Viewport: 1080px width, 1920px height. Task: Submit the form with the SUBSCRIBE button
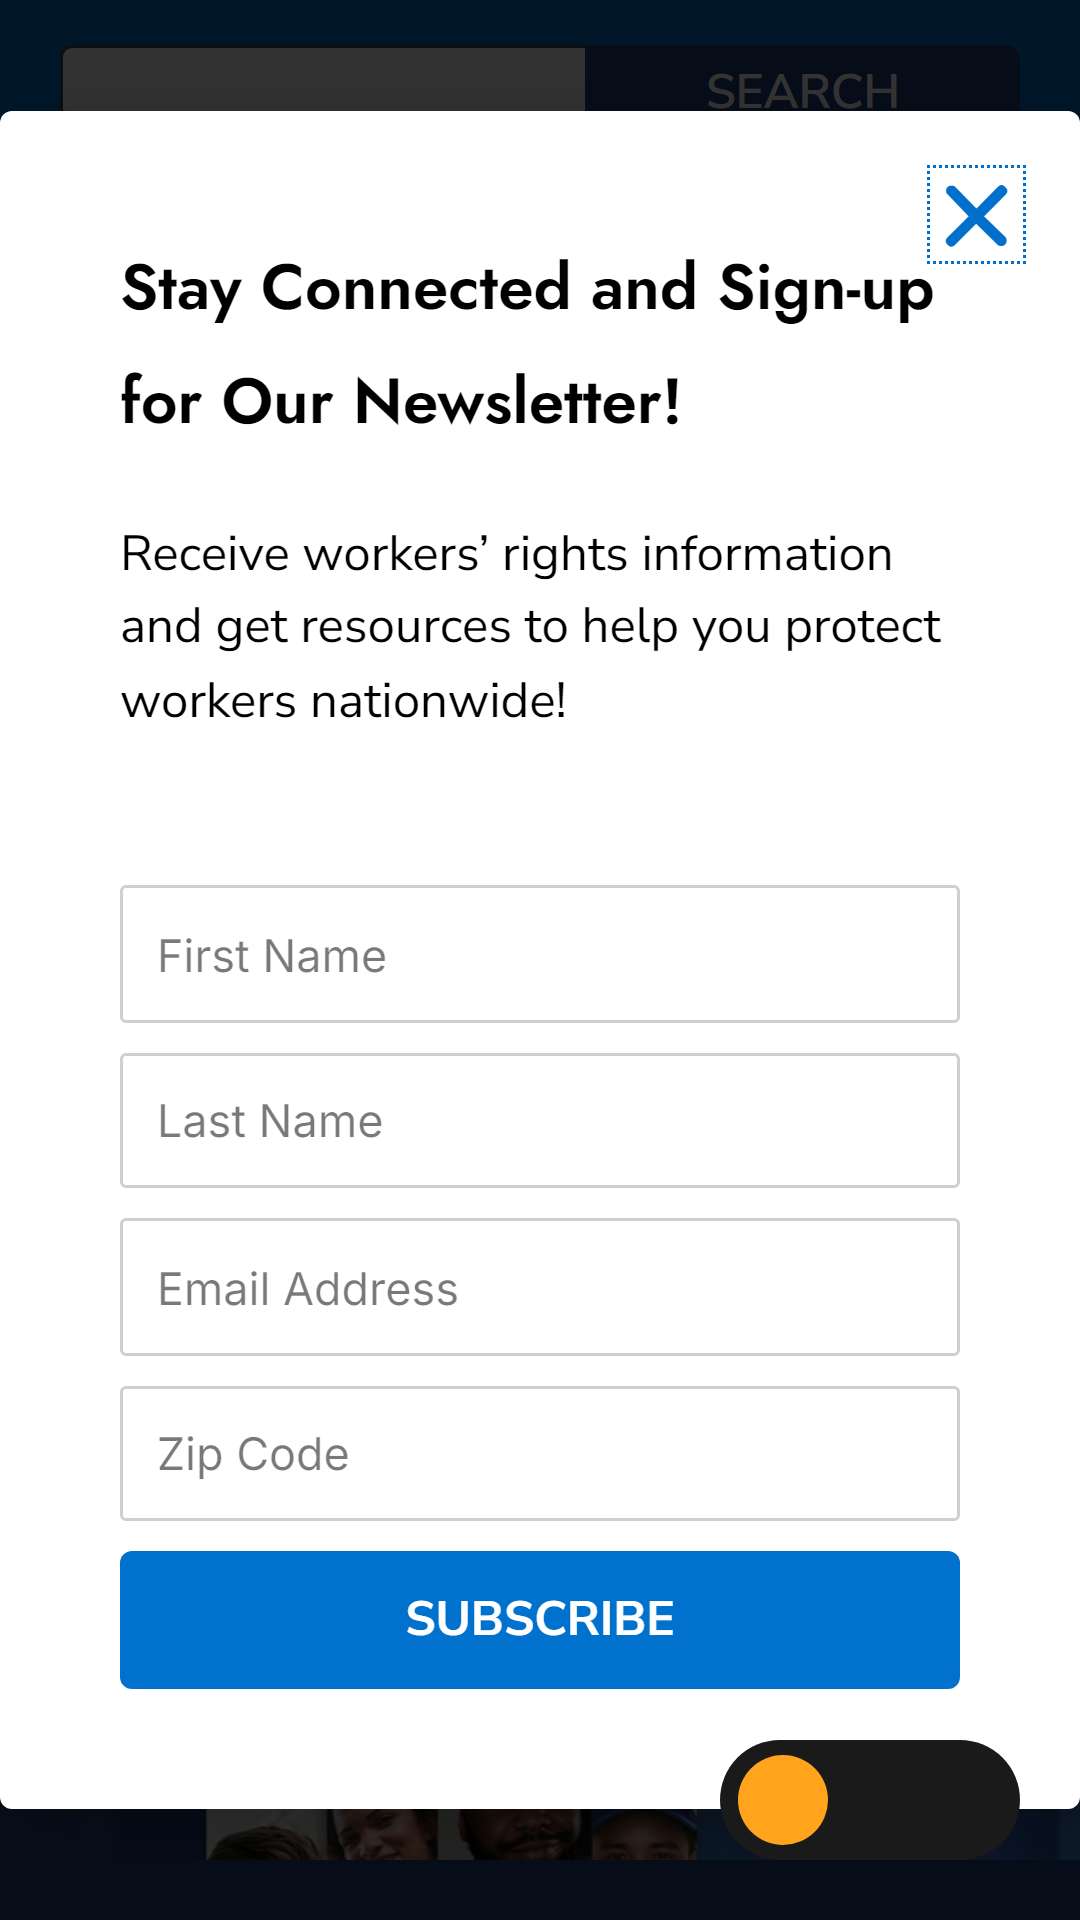point(540,1620)
